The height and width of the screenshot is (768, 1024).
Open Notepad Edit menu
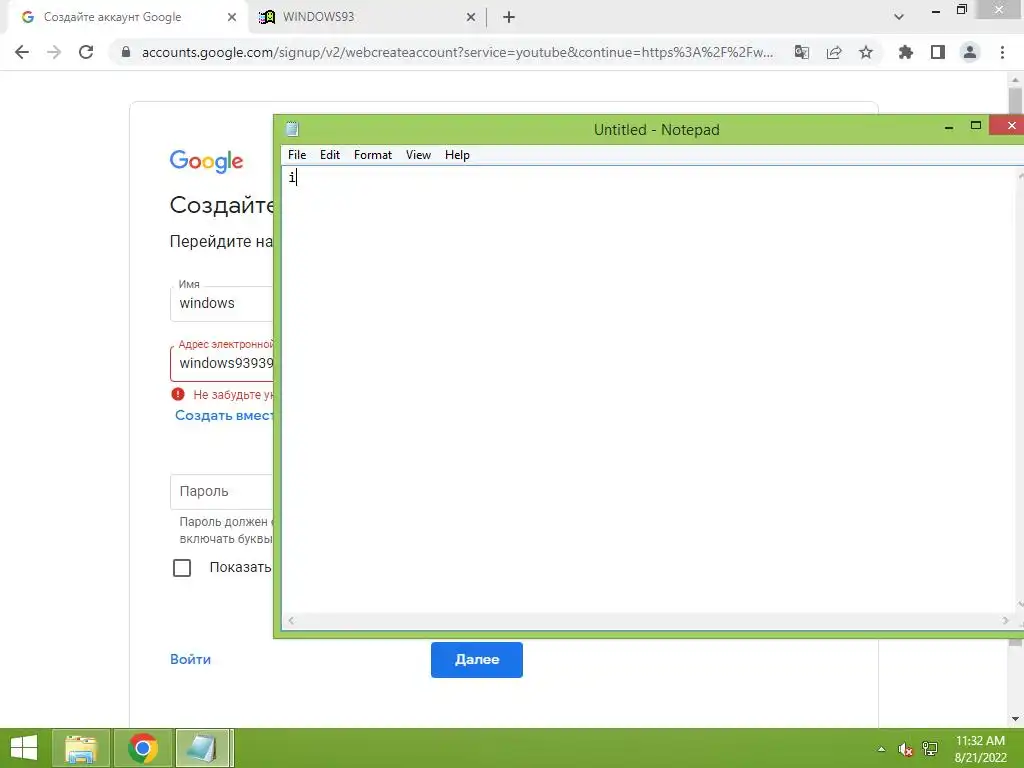[x=330, y=155]
